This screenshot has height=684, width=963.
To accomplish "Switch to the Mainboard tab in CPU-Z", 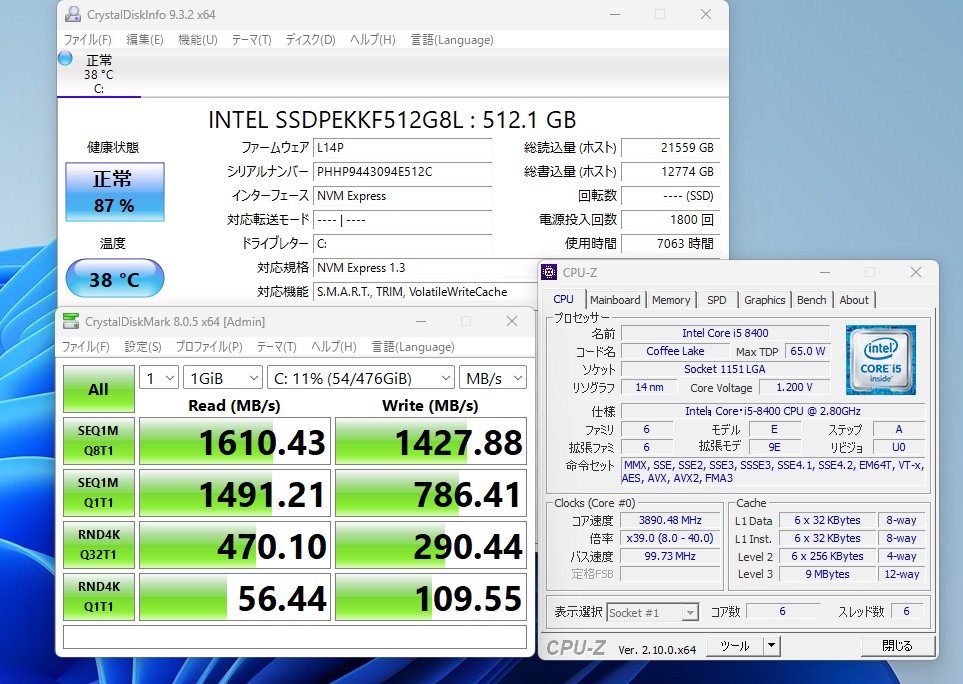I will tap(615, 300).
